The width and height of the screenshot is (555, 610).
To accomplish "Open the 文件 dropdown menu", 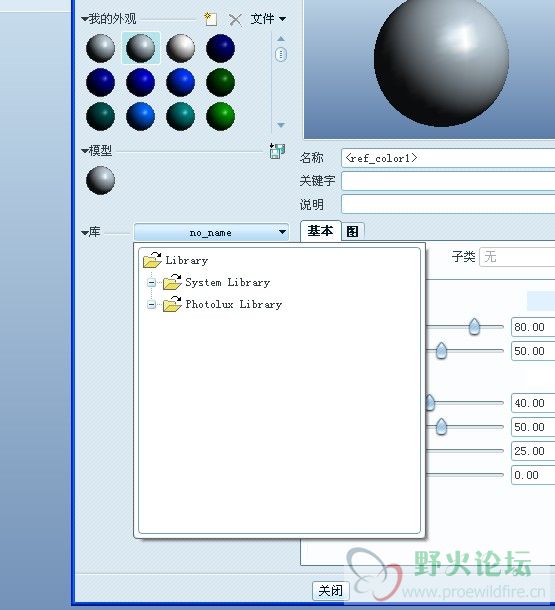I will point(268,19).
